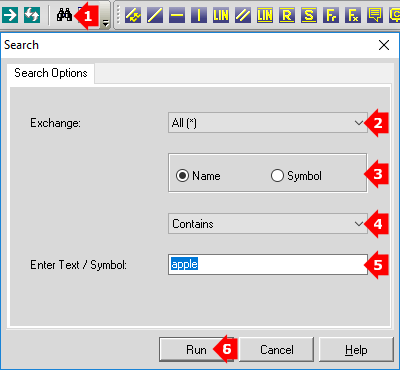Select the vertical line tool

[199, 15]
